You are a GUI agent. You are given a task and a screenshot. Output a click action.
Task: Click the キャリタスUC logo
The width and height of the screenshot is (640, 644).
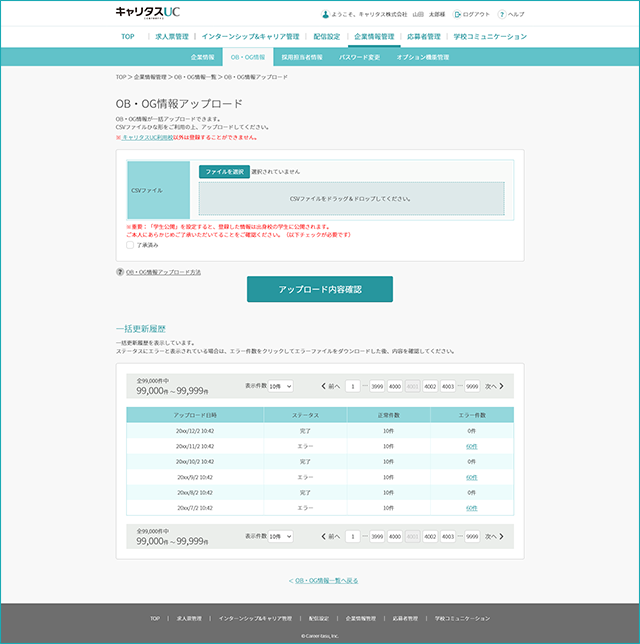click(x=147, y=12)
